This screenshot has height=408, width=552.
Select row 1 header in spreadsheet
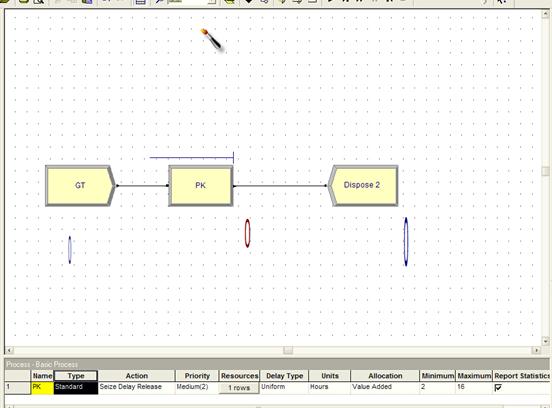click(18, 387)
